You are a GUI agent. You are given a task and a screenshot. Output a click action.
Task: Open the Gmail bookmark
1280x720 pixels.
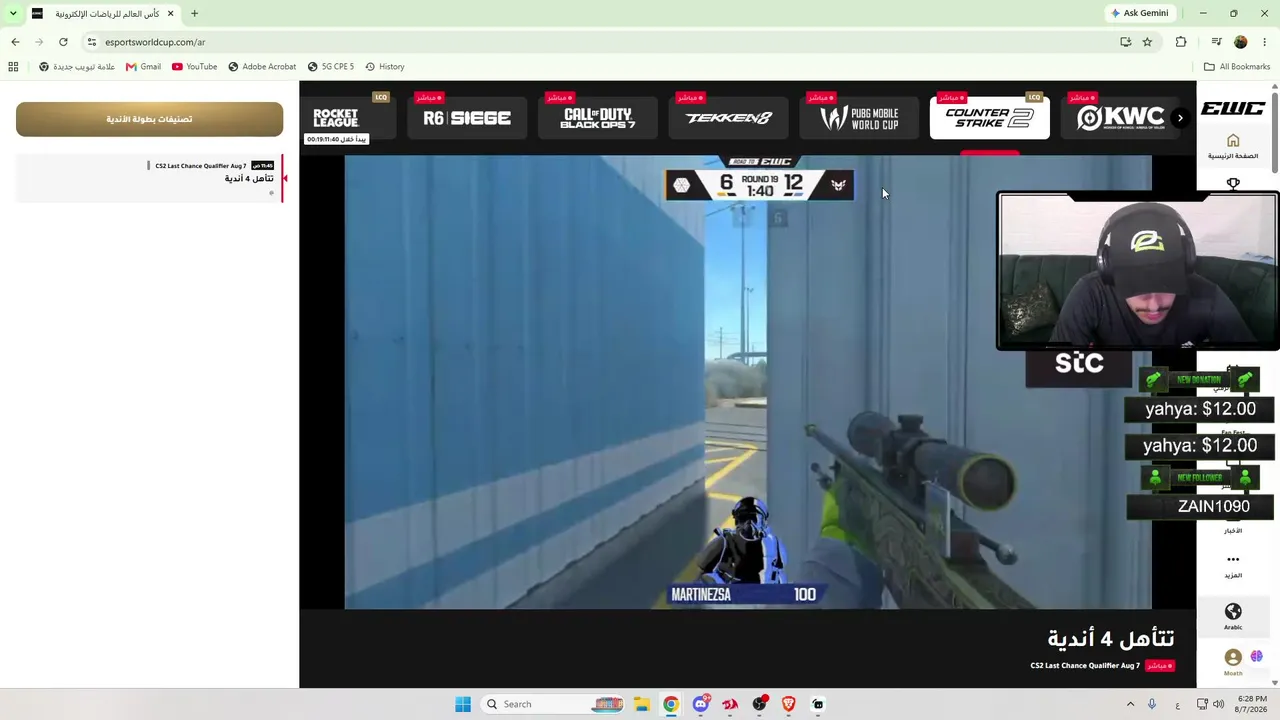143,67
